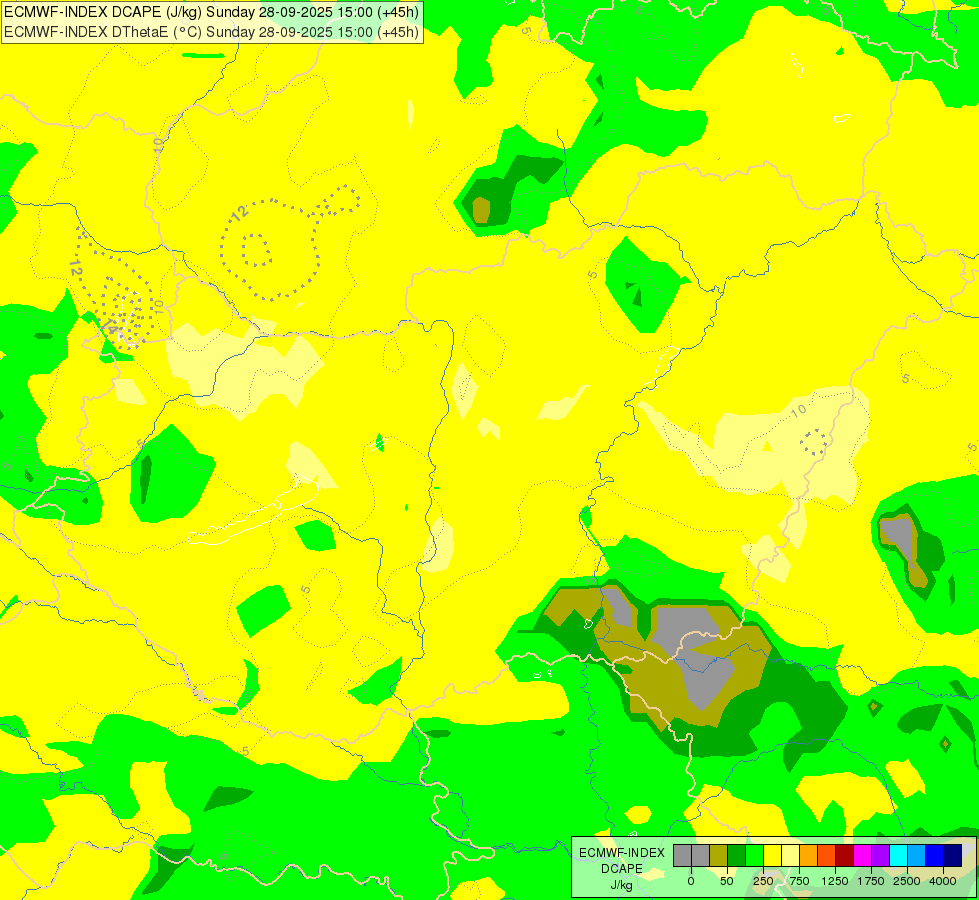Pick the bright green legend swatch
Screen dimensions: 979x900
point(754,855)
